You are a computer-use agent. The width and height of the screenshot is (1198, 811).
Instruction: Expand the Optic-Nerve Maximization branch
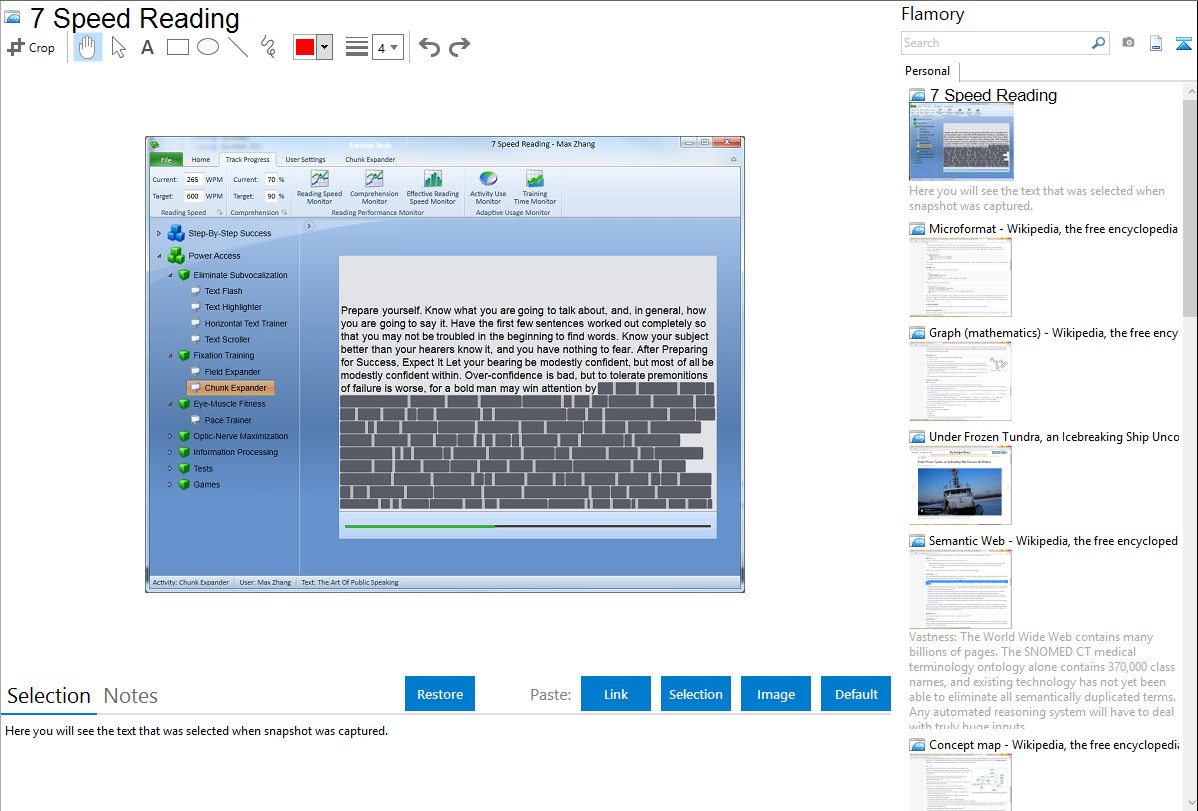click(x=170, y=436)
